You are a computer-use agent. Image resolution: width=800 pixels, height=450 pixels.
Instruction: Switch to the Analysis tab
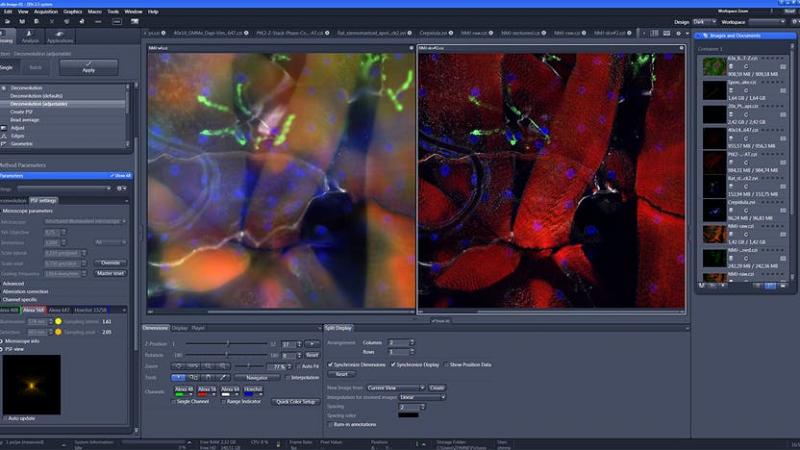click(30, 37)
